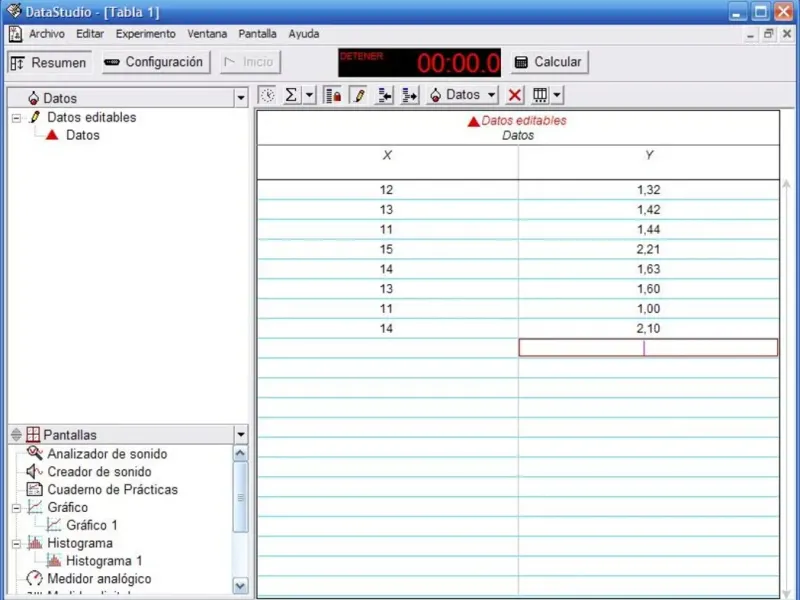Viewport: 800px width, 600px height.
Task: Toggle the lock columns icon
Action: pos(333,95)
